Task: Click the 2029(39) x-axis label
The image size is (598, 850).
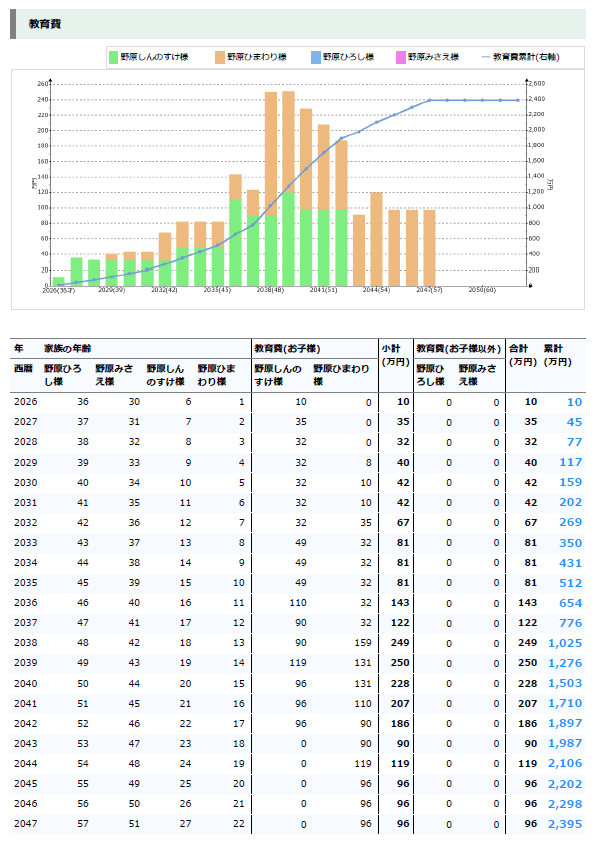Action: pyautogui.click(x=111, y=290)
